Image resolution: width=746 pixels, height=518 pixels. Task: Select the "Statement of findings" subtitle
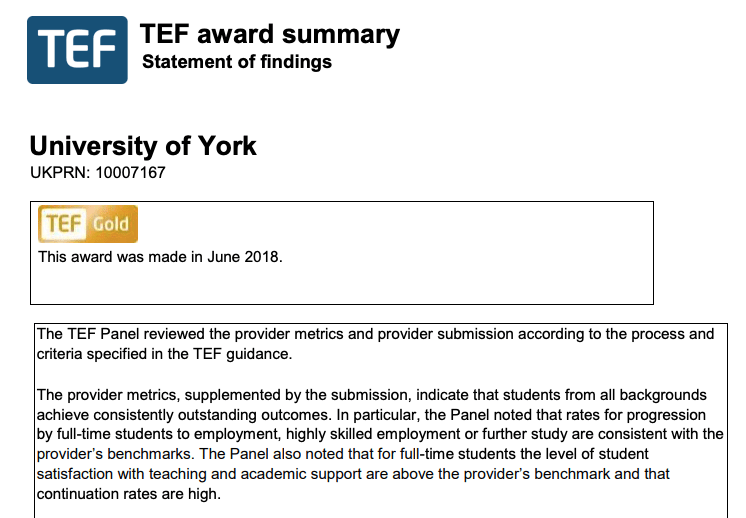click(x=237, y=63)
